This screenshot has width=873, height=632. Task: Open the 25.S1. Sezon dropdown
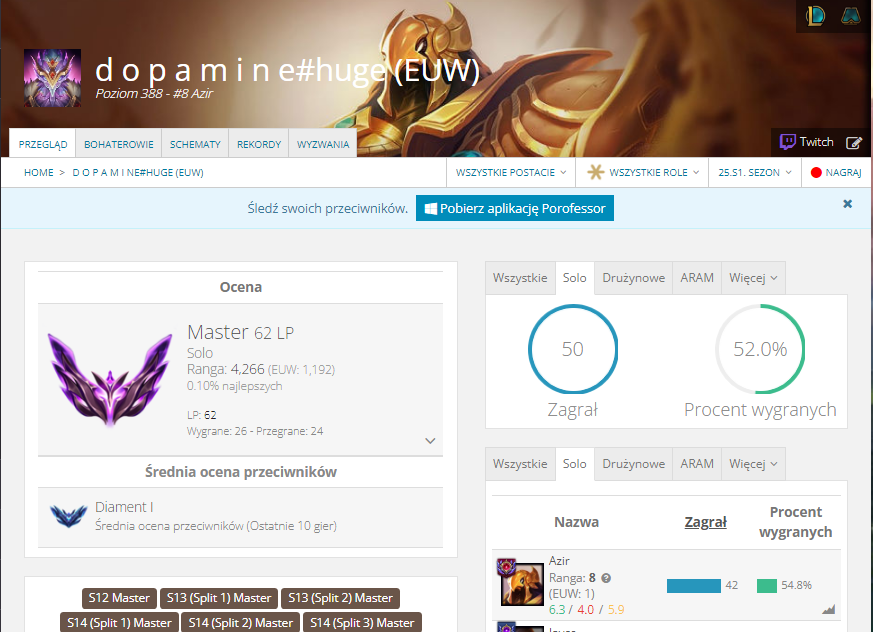(x=755, y=173)
